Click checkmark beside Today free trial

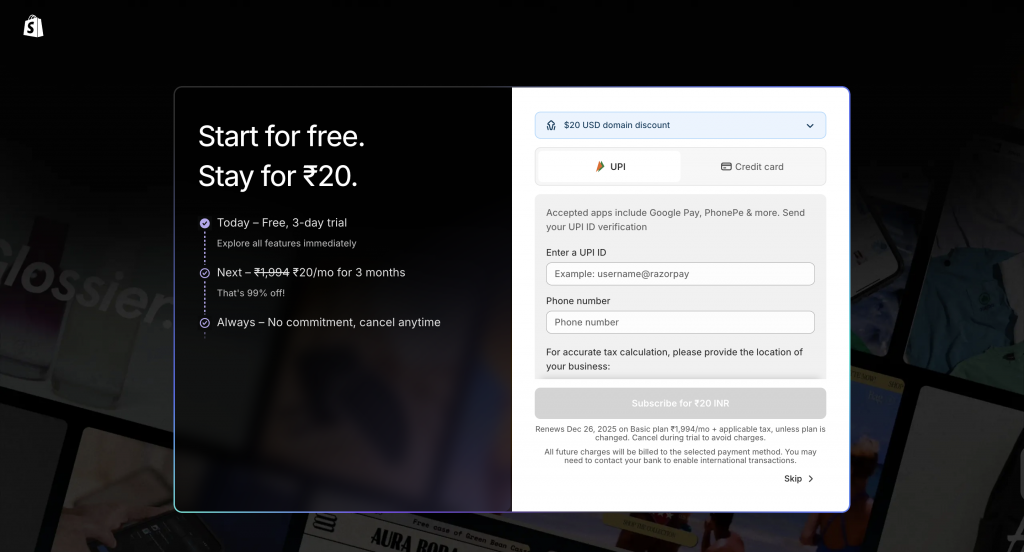[x=205, y=223]
